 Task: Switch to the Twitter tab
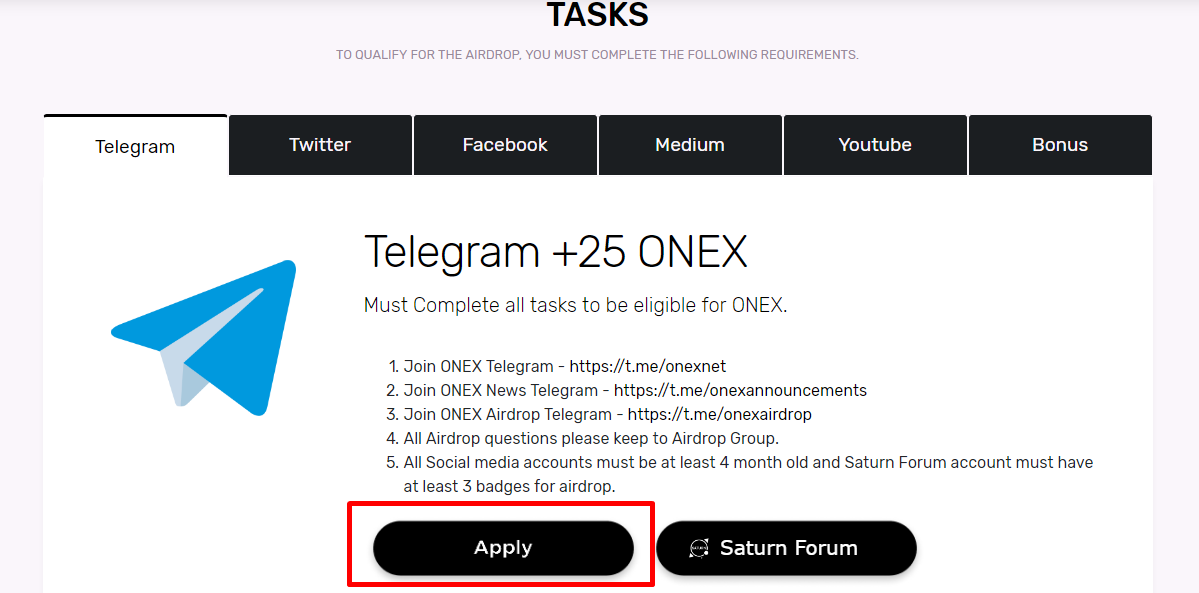click(x=320, y=145)
